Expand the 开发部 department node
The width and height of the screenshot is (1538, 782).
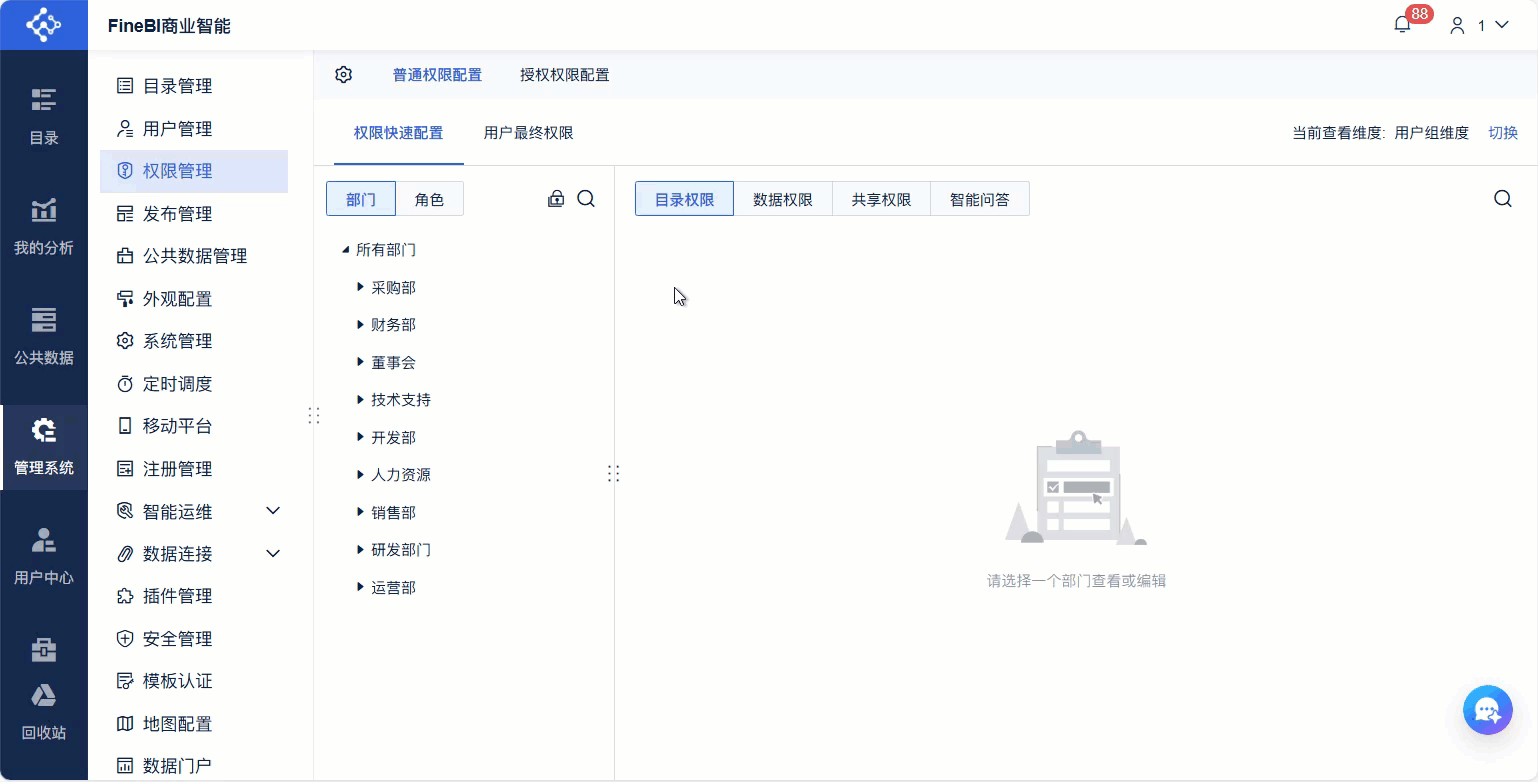pyautogui.click(x=361, y=437)
